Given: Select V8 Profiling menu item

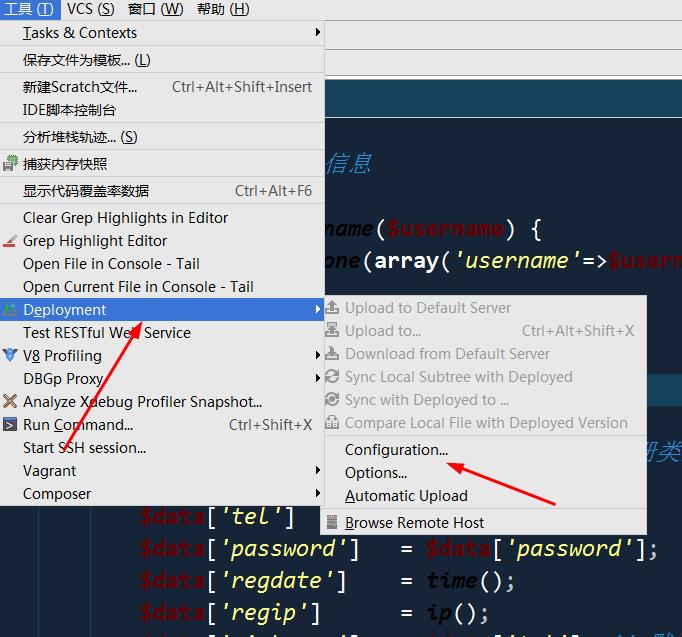Looking at the screenshot, I should (162, 356).
